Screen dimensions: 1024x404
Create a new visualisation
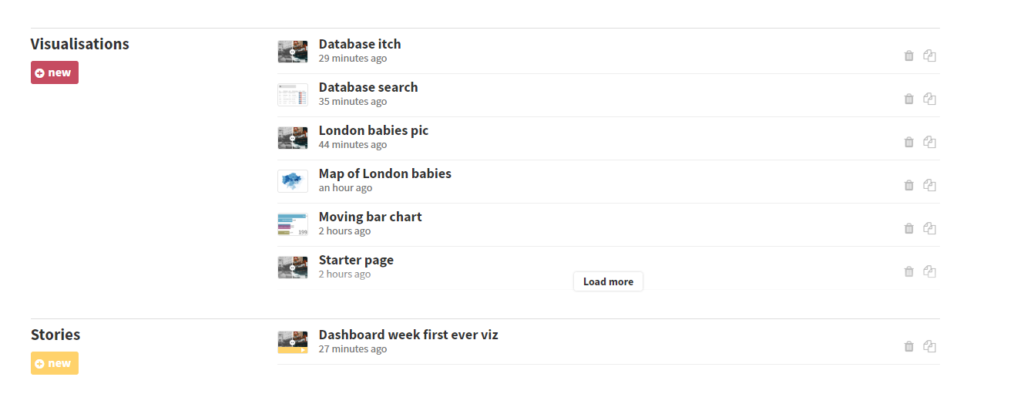coord(54,73)
